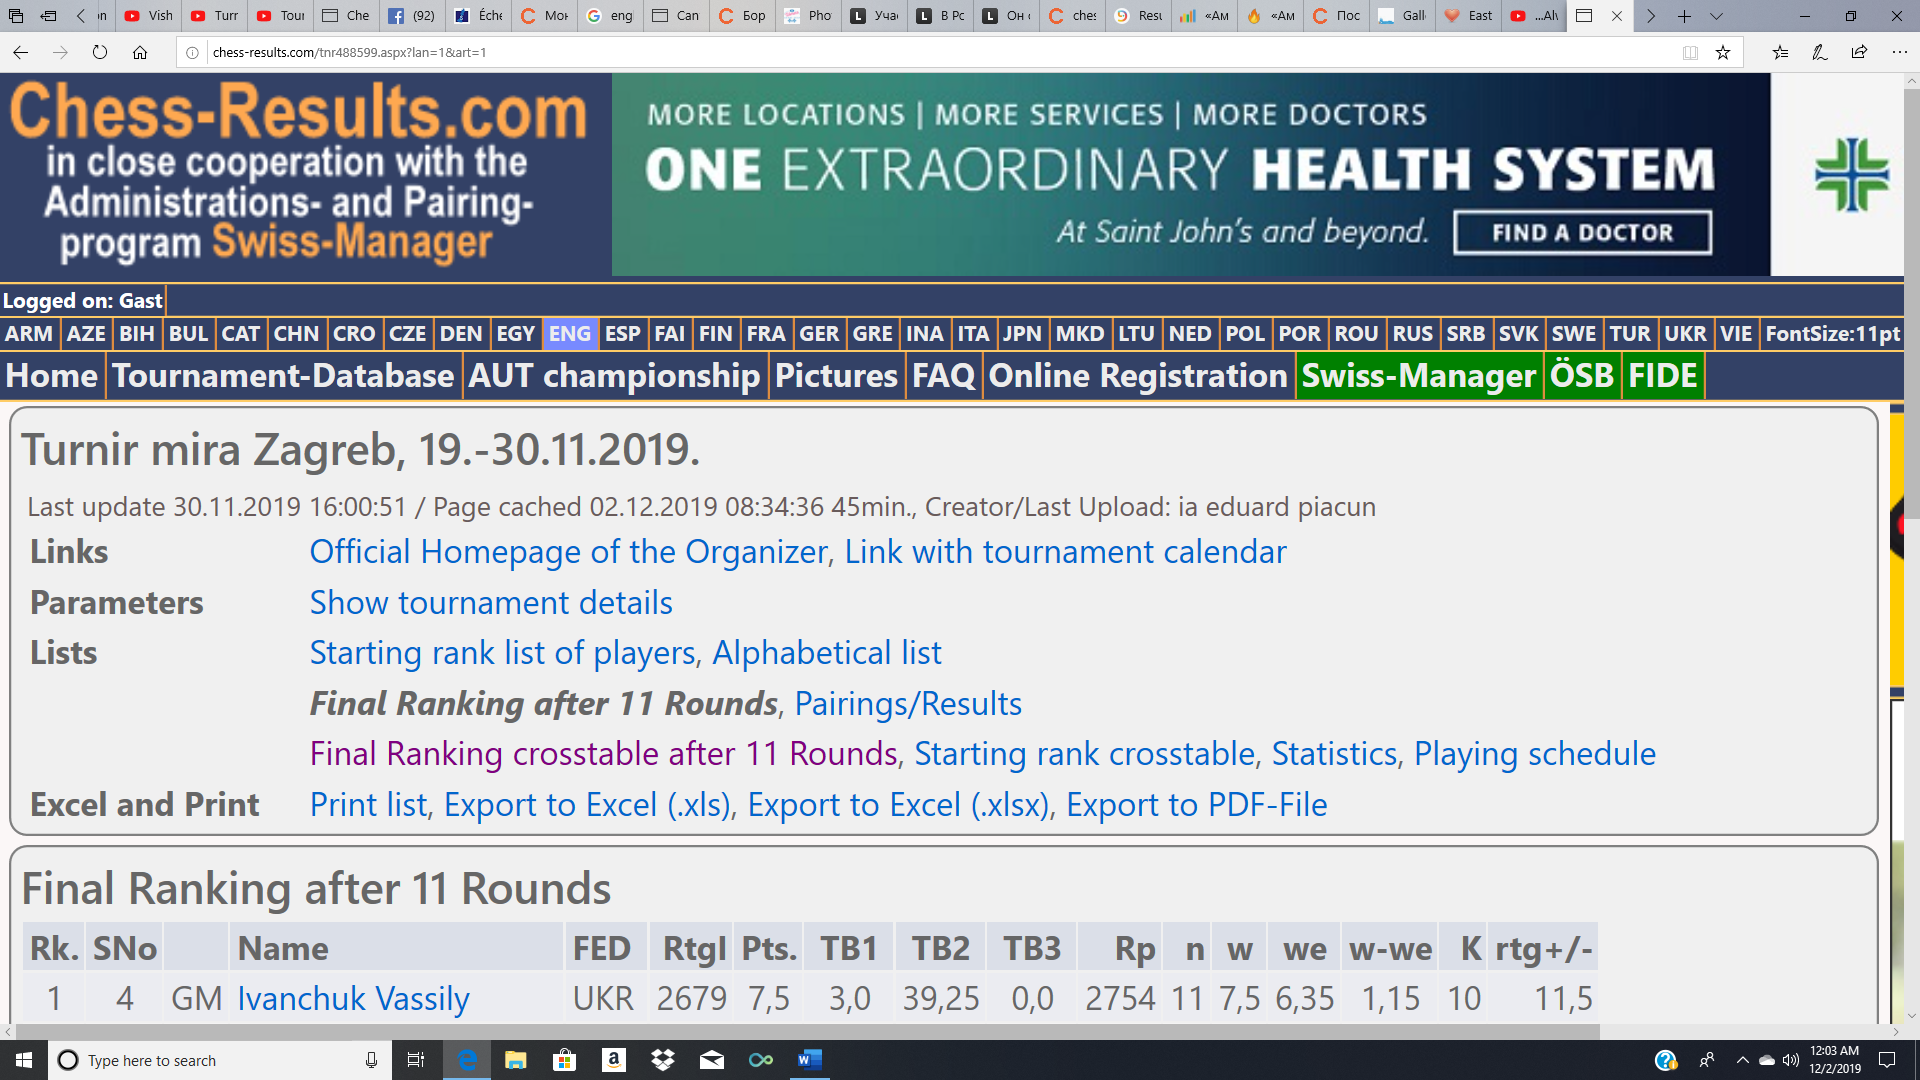The height and width of the screenshot is (1080, 1920).
Task: Click the Add notes pen icon
Action: 1819,52
